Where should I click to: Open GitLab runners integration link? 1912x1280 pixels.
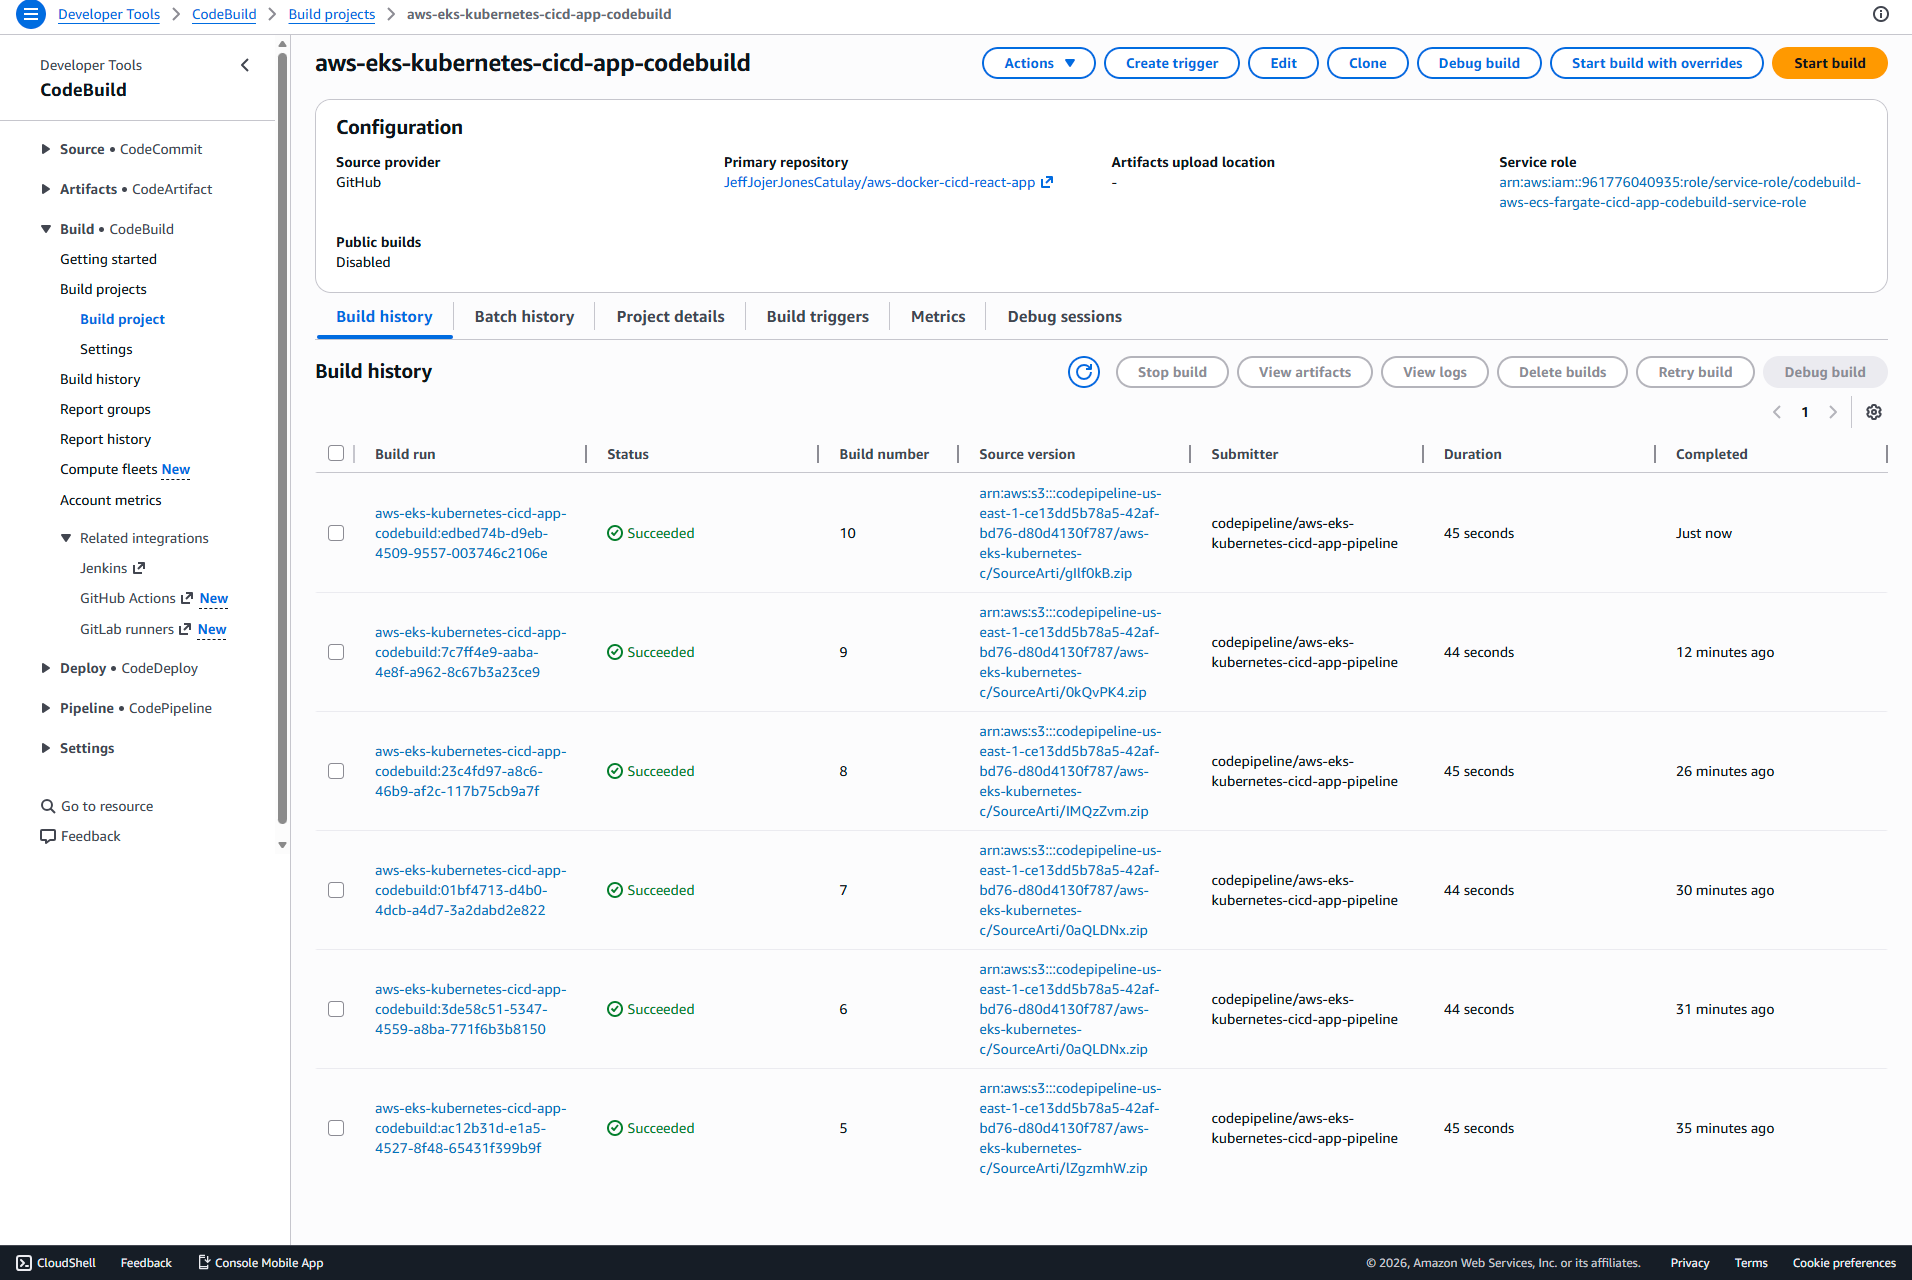click(135, 629)
